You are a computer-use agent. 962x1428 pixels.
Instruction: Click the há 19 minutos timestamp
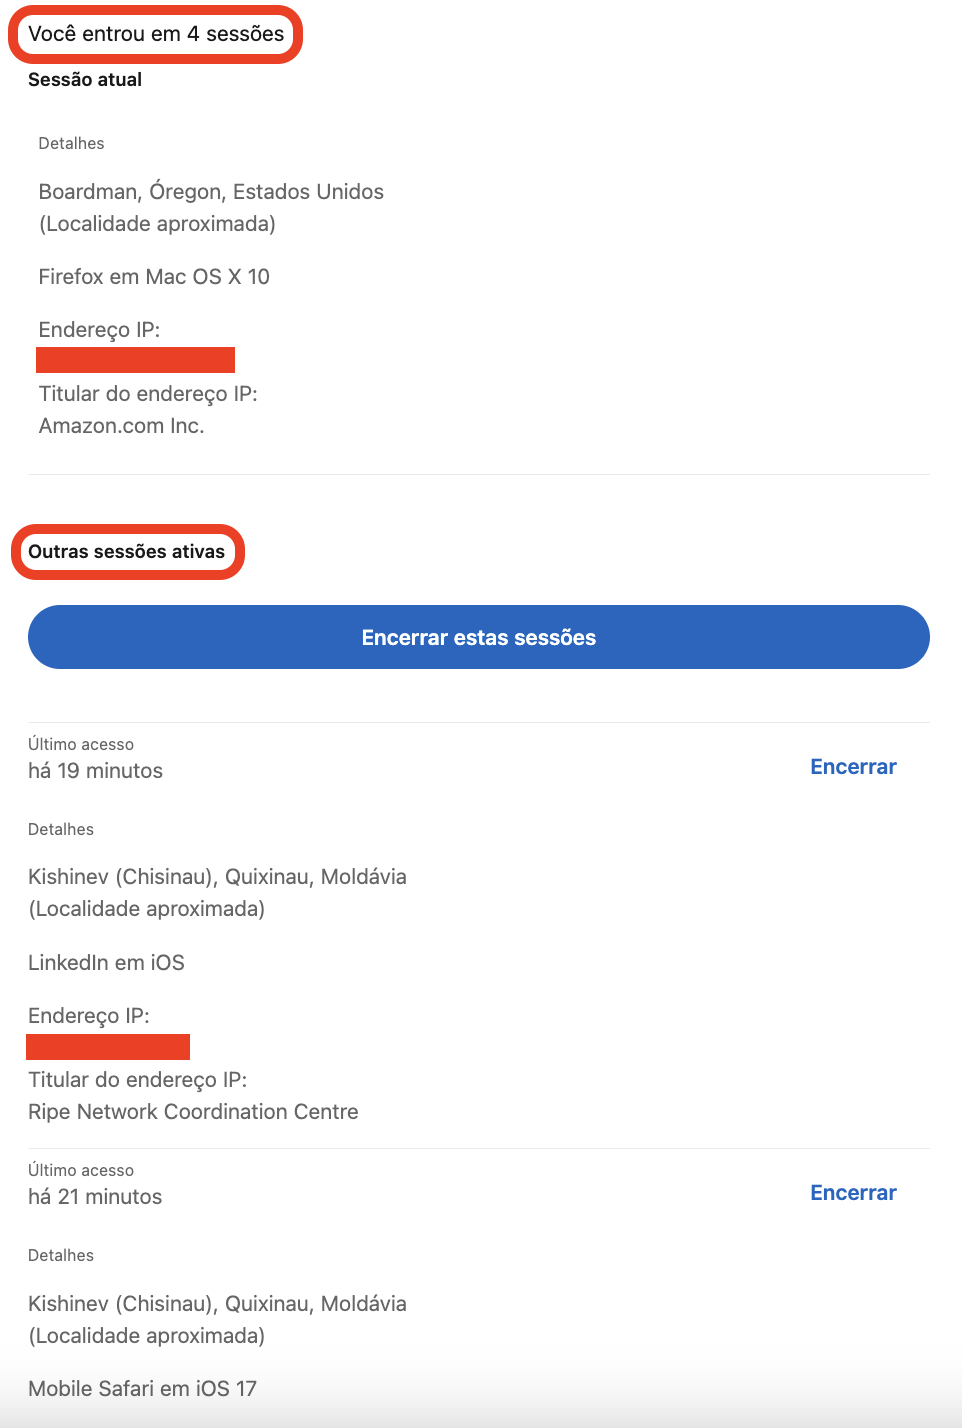(95, 771)
